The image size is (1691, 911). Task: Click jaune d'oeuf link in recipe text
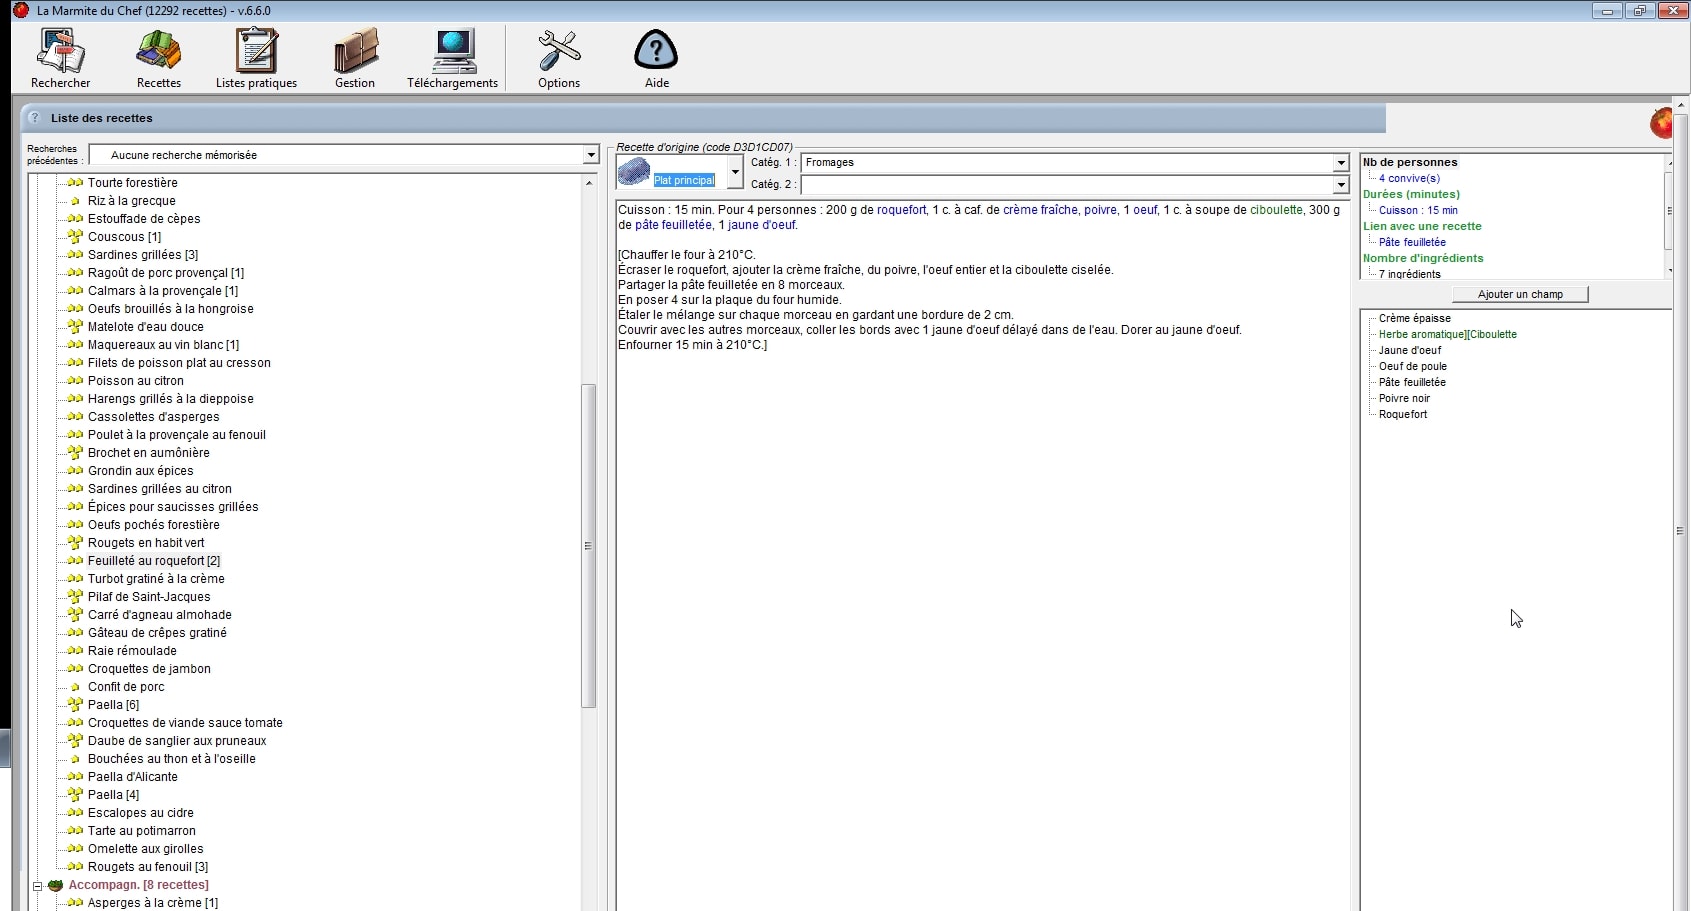762,225
